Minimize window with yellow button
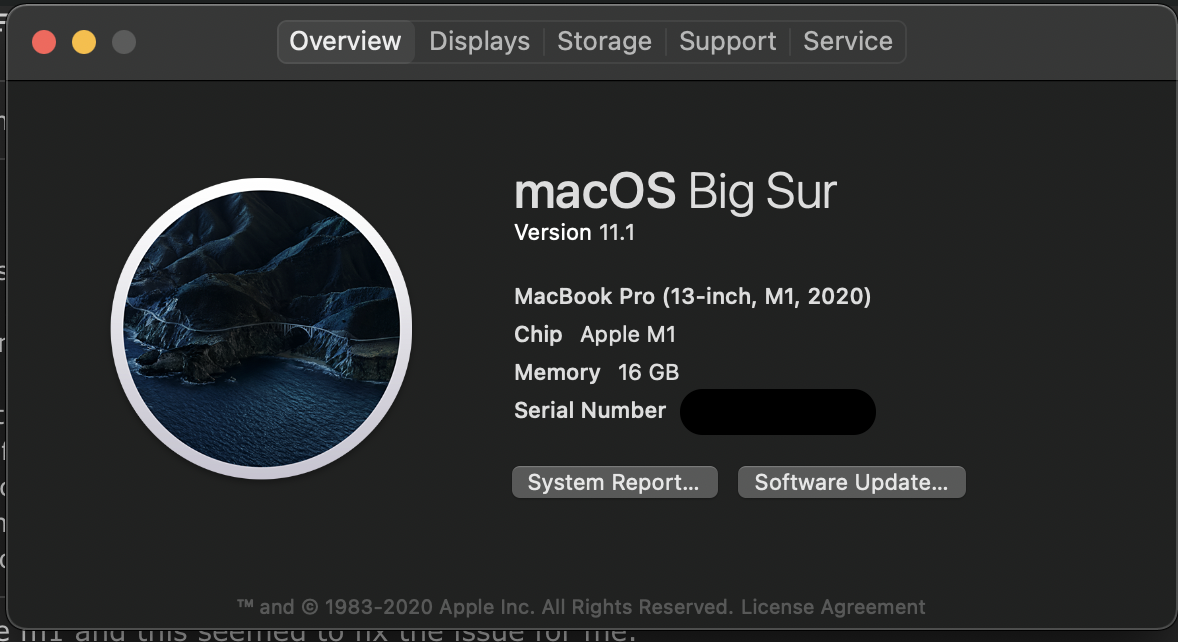Screen dimensions: 1178x642 [x=84, y=42]
